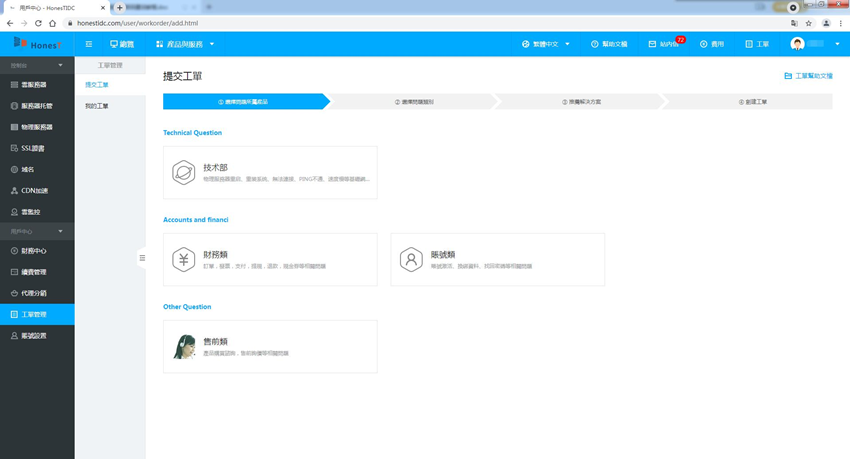Open 工單 tickets in top bar
Viewport: 850px width, 459px height.
pos(757,44)
